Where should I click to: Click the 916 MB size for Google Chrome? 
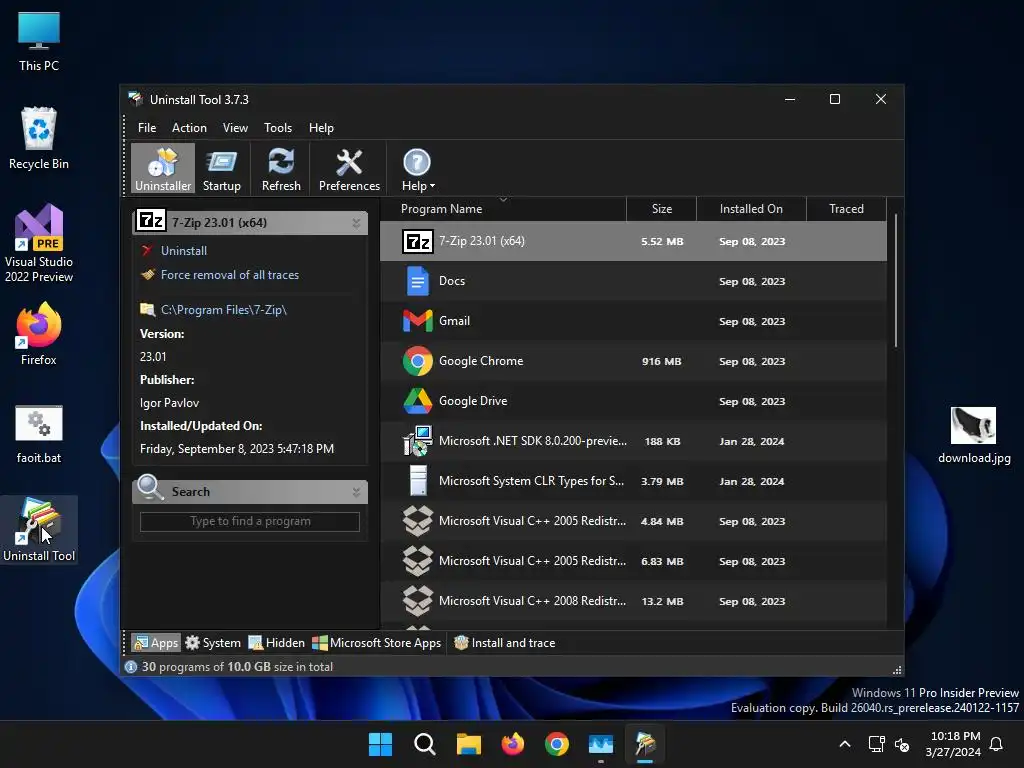tap(662, 361)
